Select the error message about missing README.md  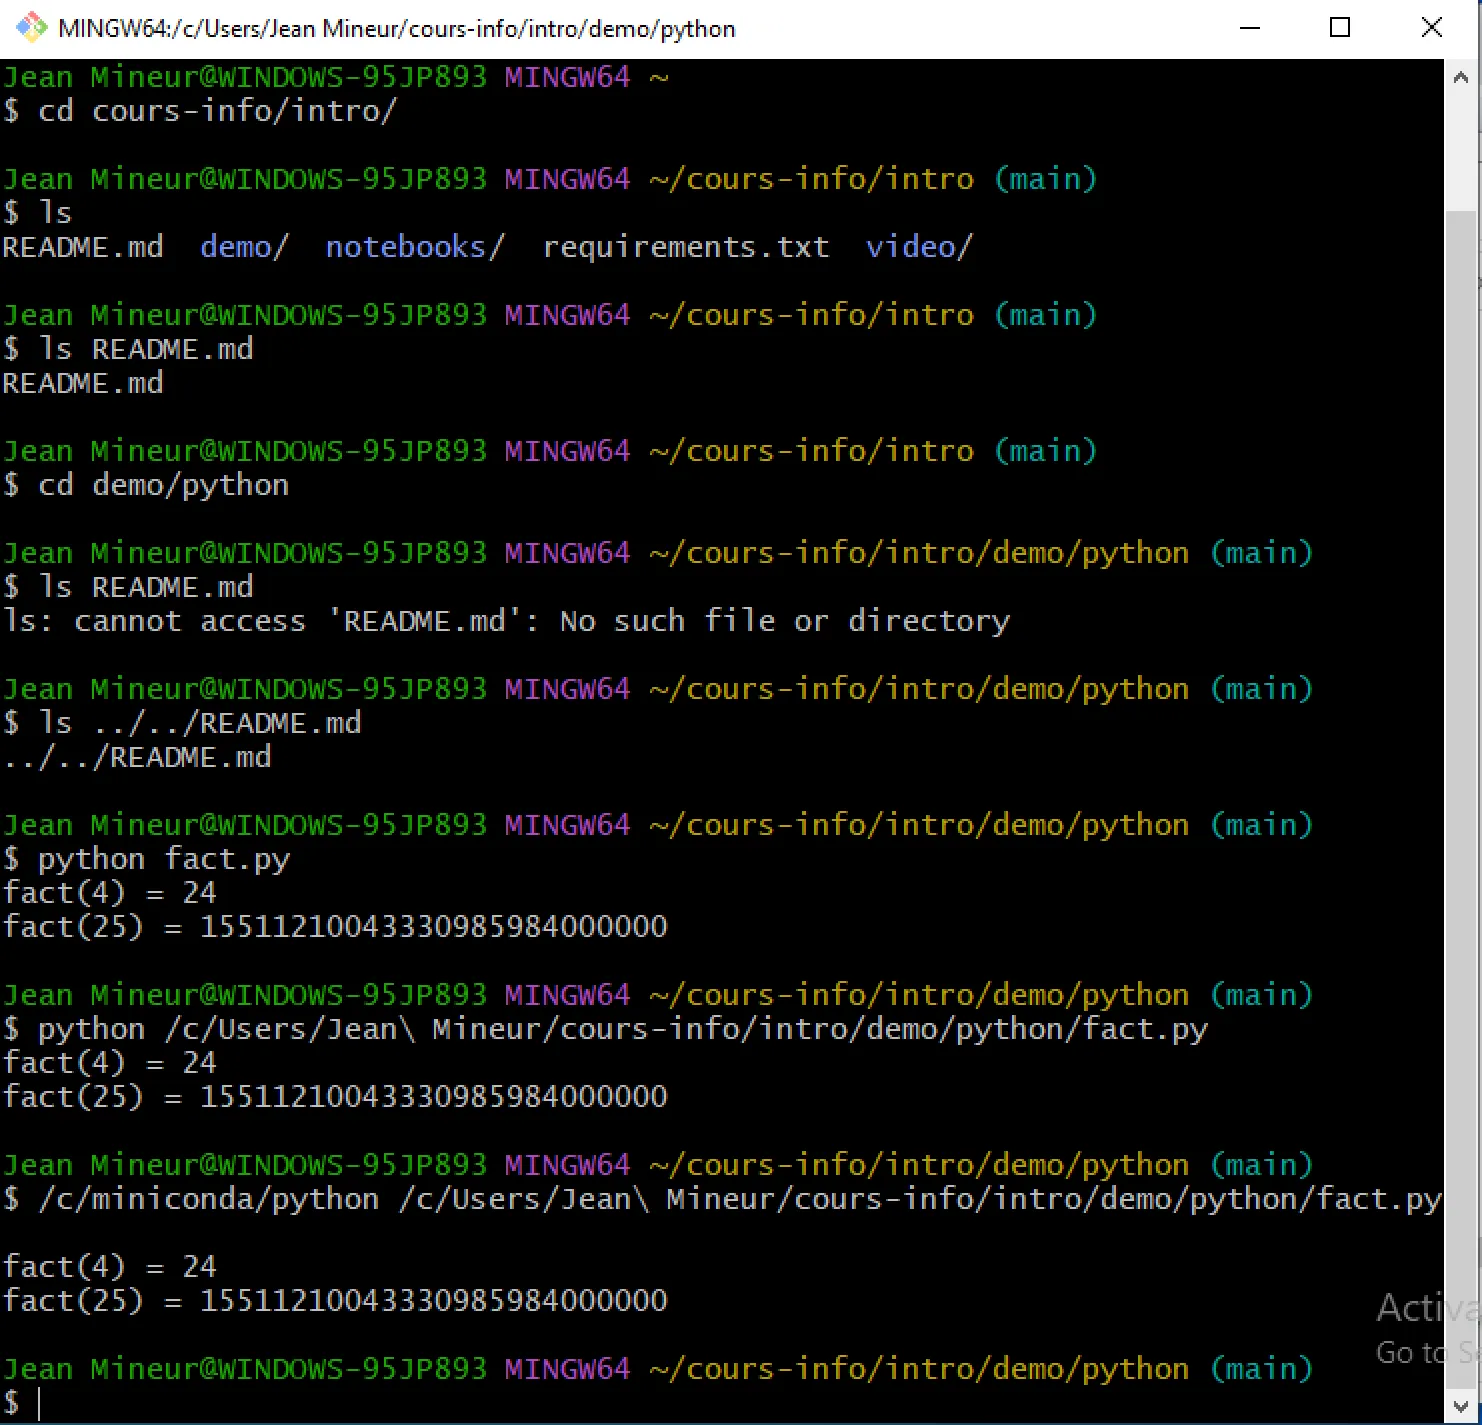pos(505,621)
